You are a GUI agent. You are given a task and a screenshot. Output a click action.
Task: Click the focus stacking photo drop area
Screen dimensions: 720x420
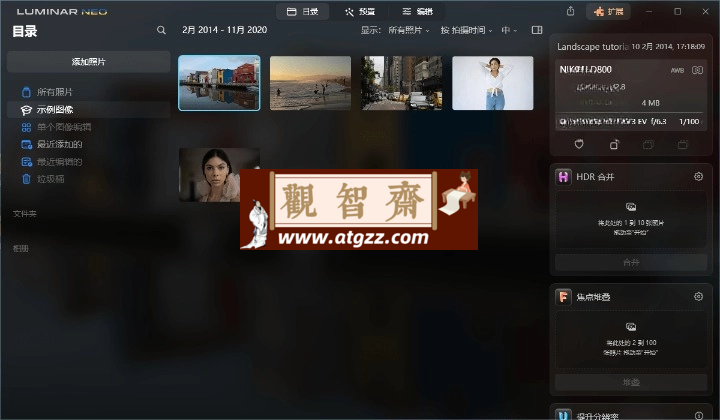point(631,339)
